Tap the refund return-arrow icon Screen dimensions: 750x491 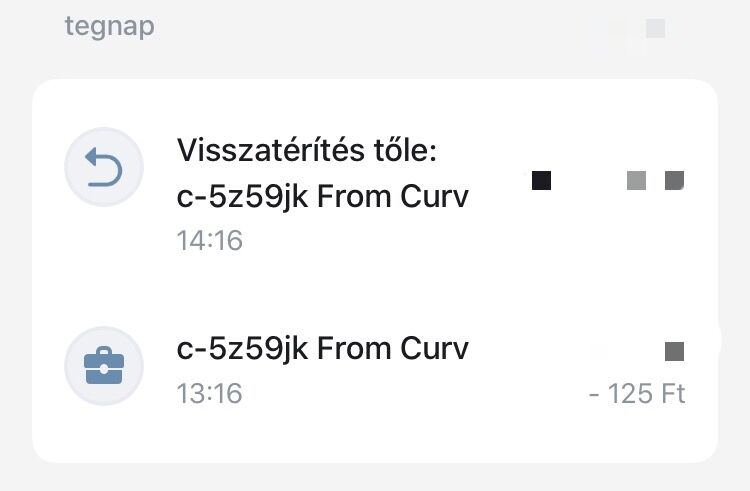pos(104,167)
